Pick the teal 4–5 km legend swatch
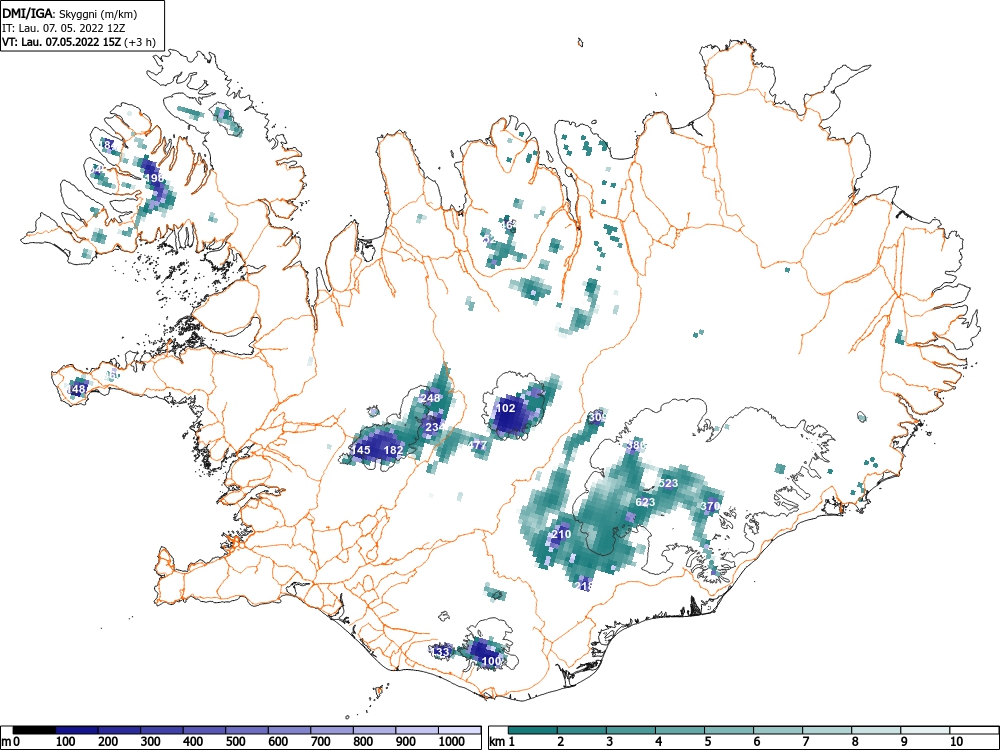Image resolution: width=1000 pixels, height=750 pixels. click(x=680, y=730)
